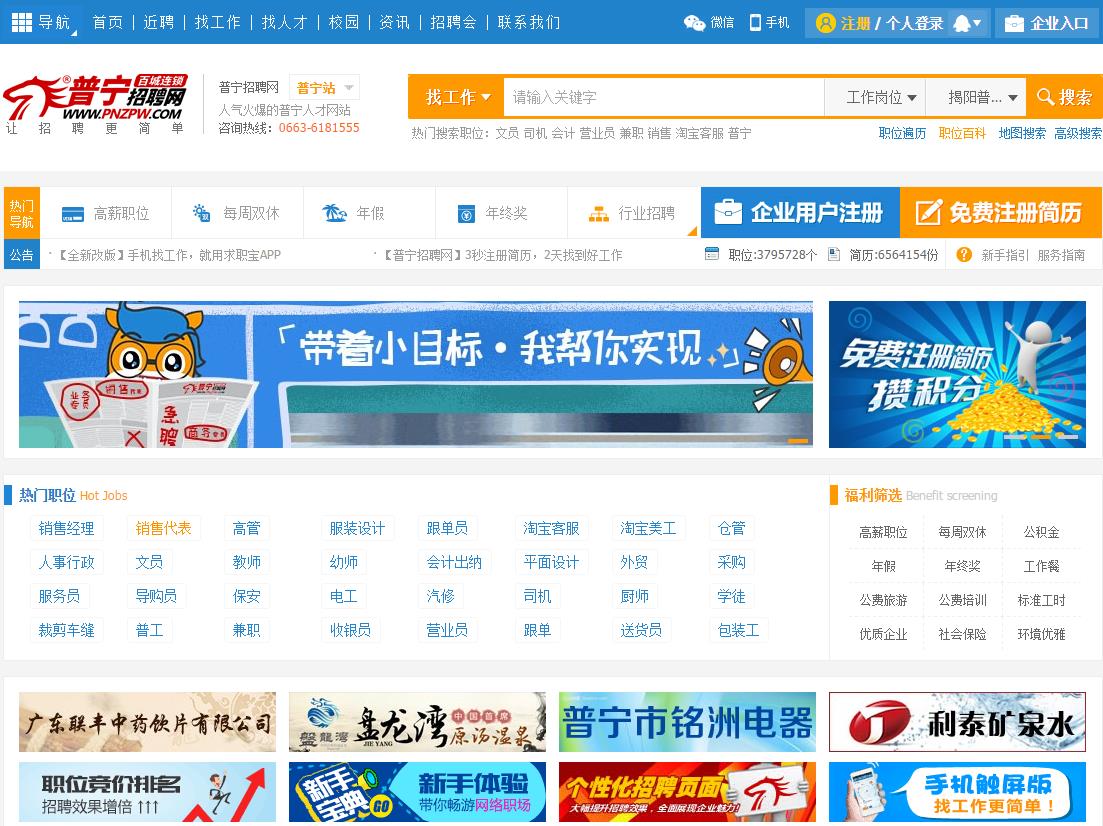Click the 年假 palm tree icon
This screenshot has width=1103, height=826.
(334, 212)
